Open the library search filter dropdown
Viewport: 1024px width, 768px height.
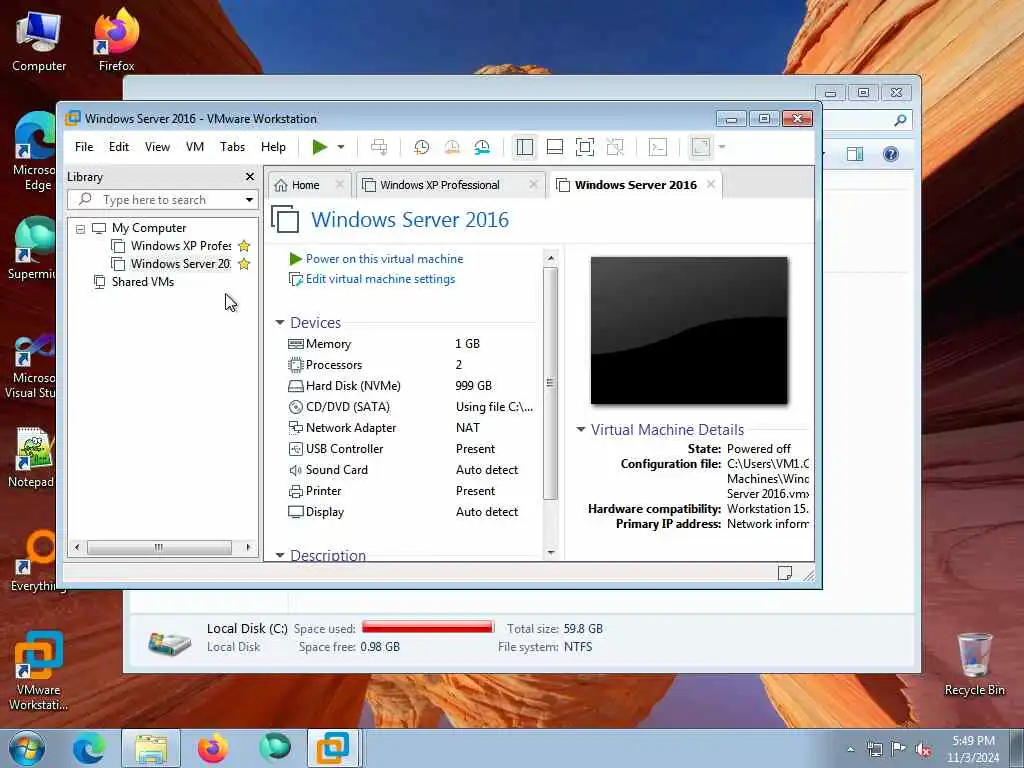click(x=249, y=200)
